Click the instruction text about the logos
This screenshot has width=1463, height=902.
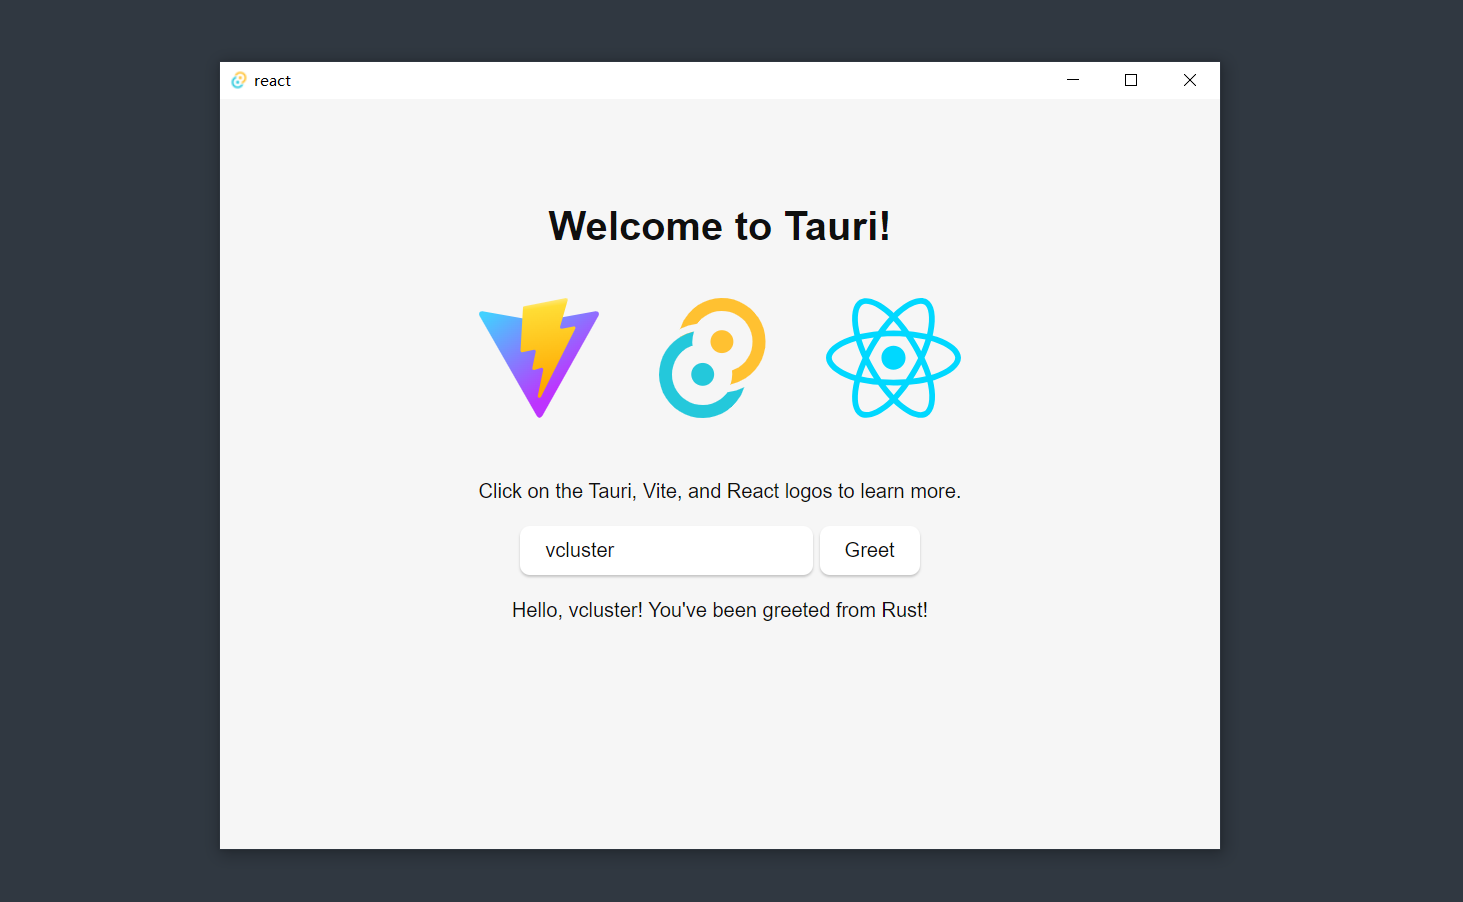click(x=719, y=491)
